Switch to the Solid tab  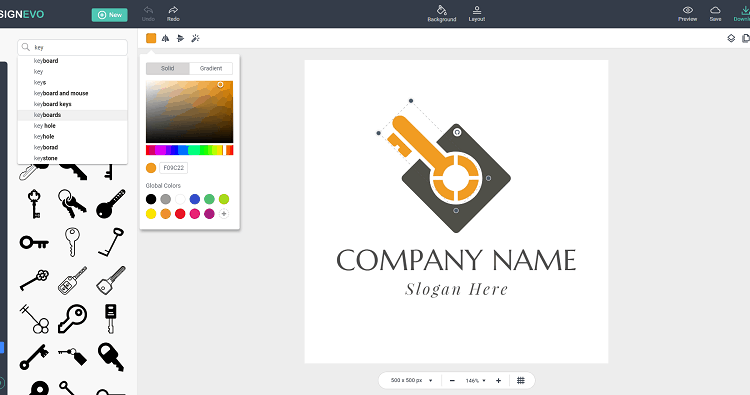coord(167,68)
